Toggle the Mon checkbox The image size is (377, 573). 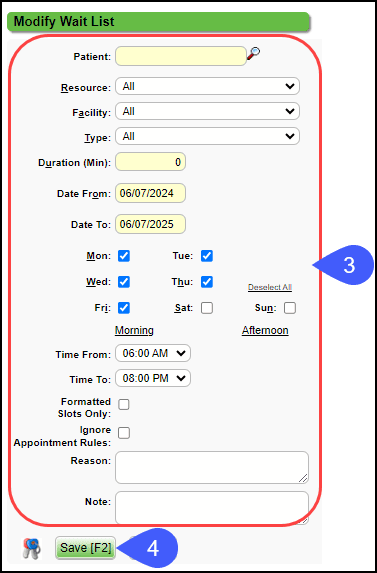(124, 256)
